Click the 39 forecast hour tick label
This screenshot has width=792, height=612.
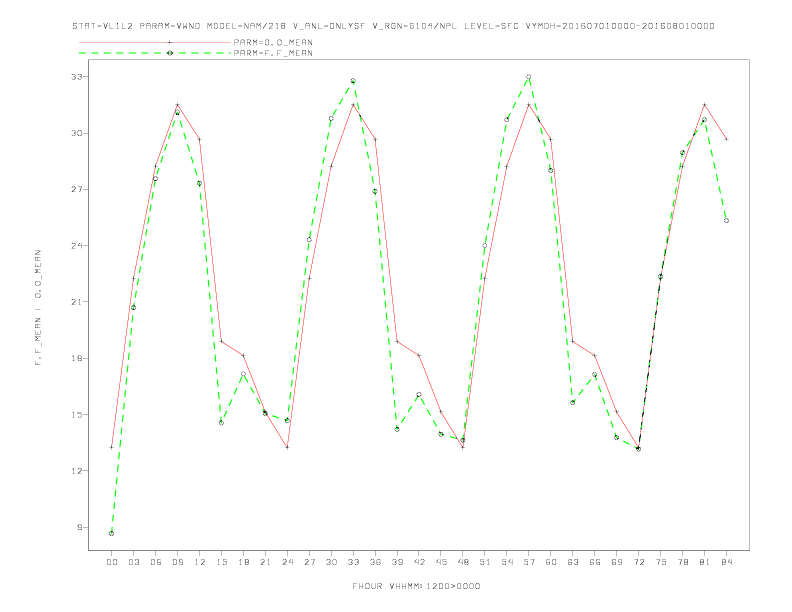[397, 562]
